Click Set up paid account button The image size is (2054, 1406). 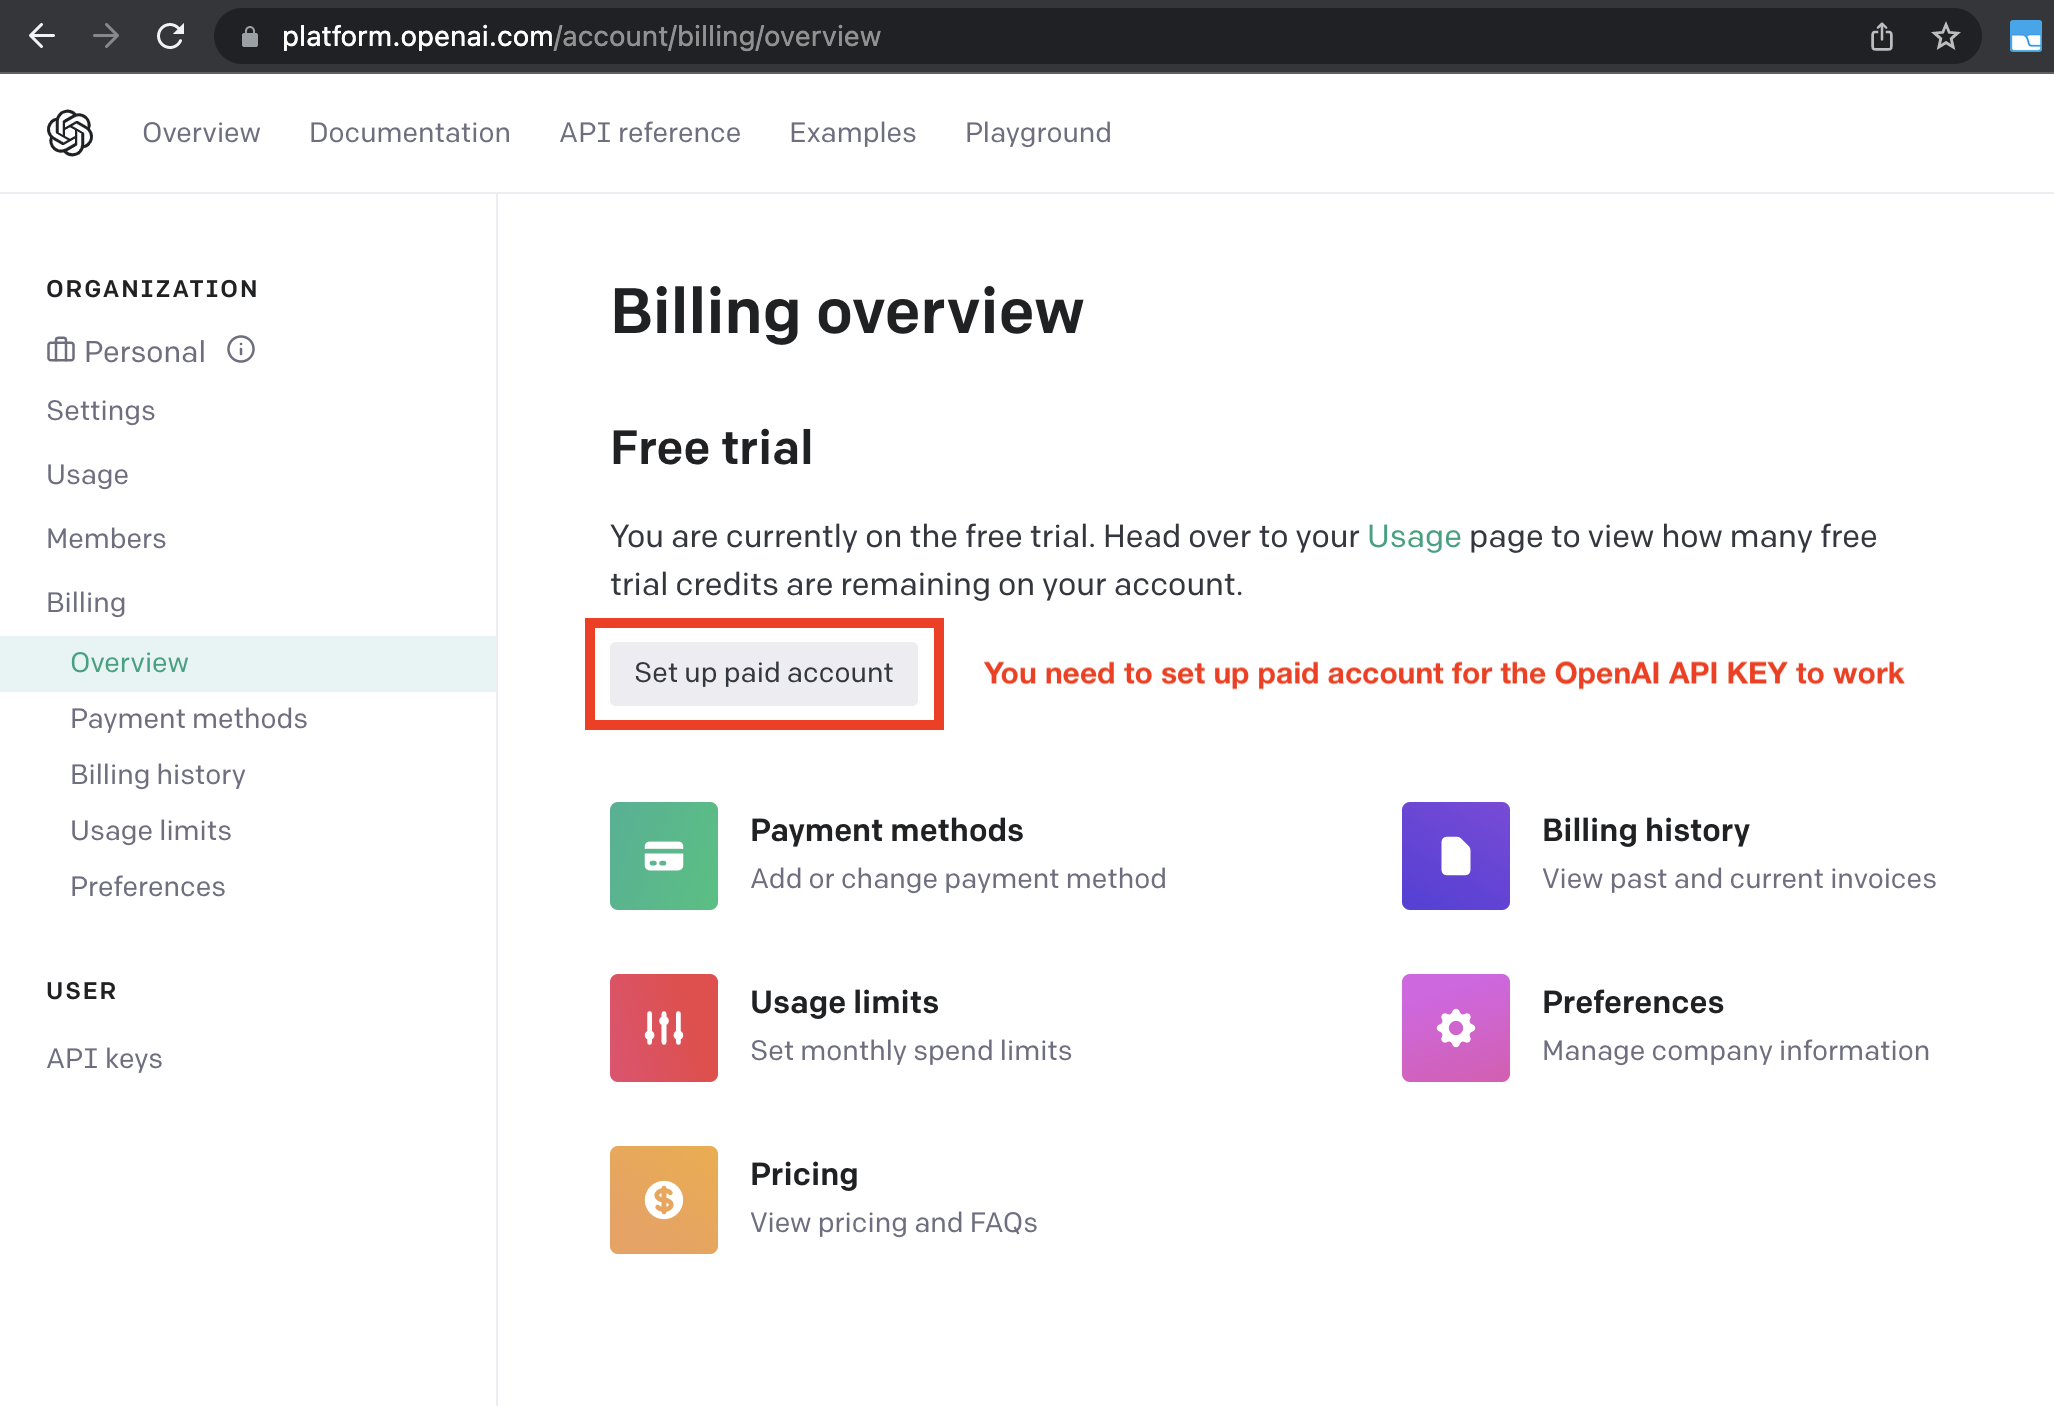click(765, 673)
